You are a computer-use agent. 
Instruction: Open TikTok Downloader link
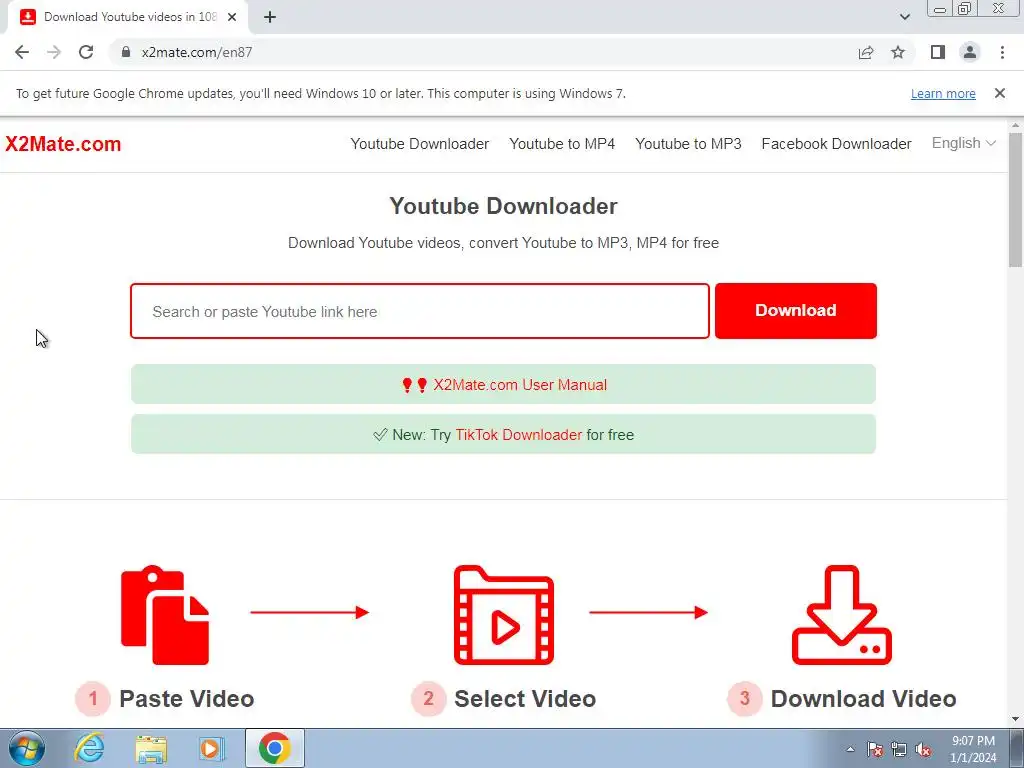click(519, 435)
